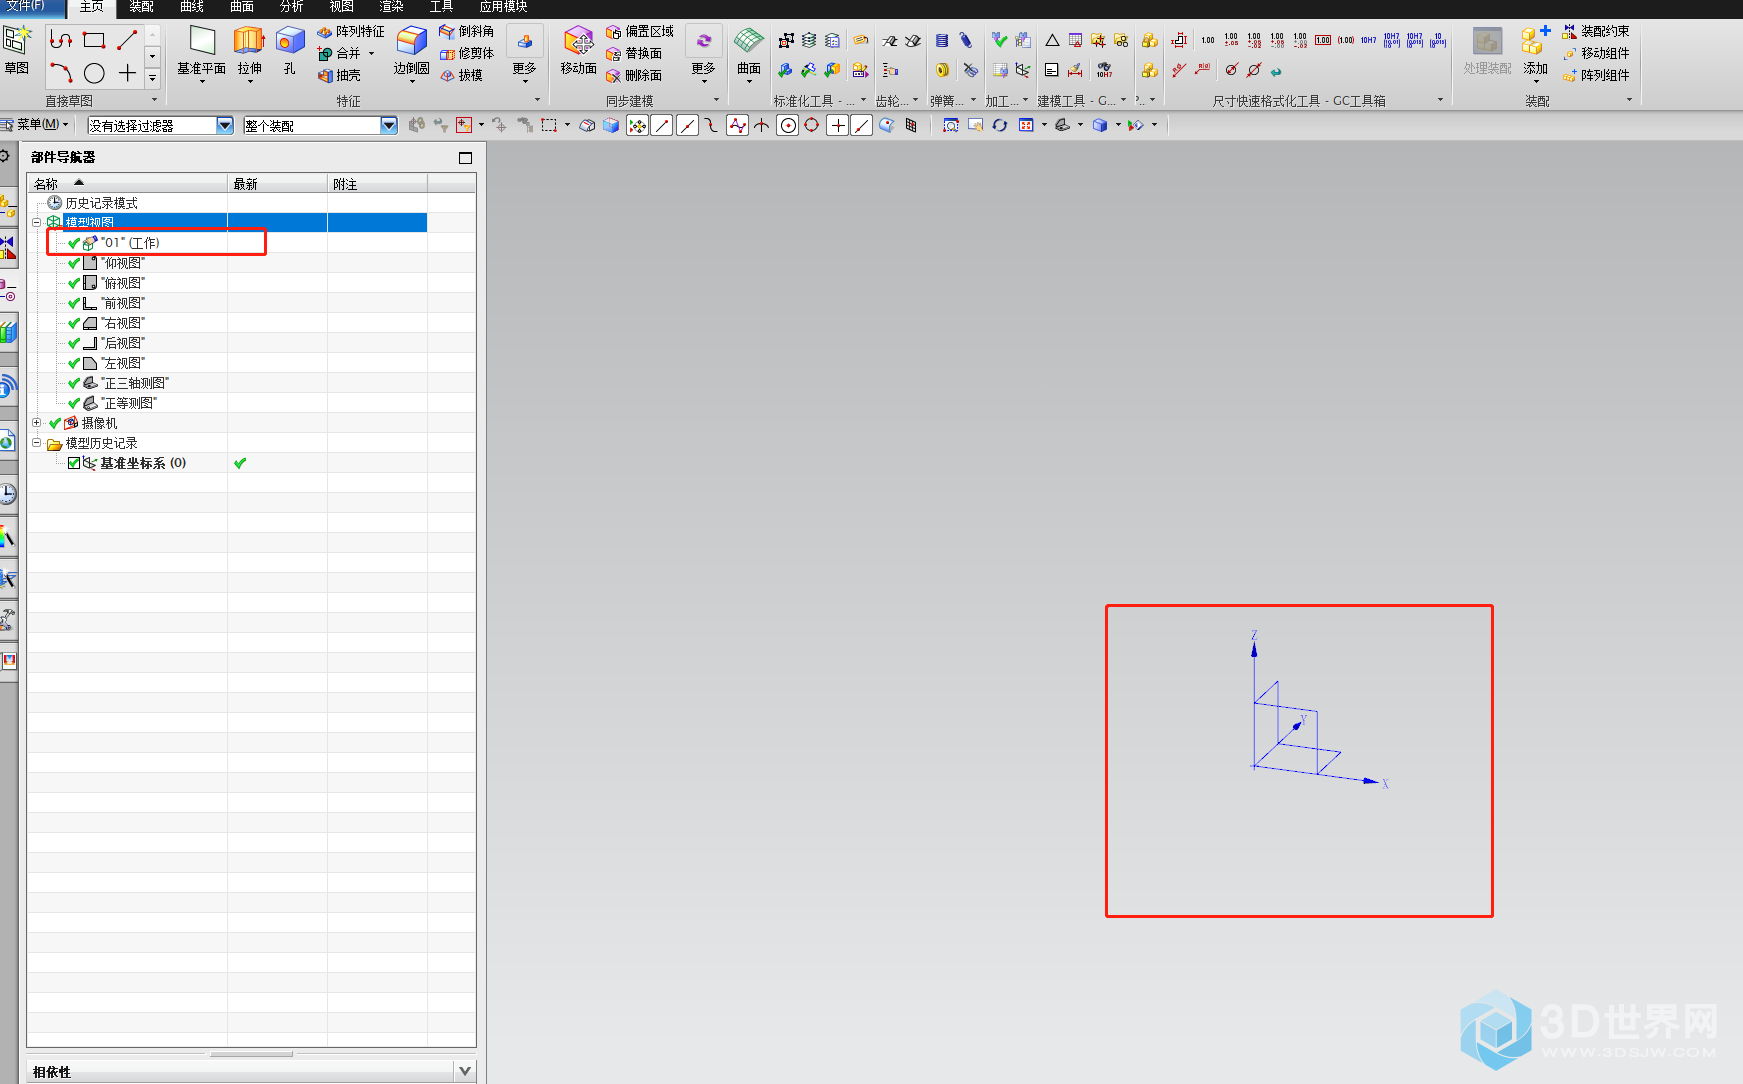Expand the 相依性 panel chevron
The height and width of the screenshot is (1084, 1743).
[465, 1071]
